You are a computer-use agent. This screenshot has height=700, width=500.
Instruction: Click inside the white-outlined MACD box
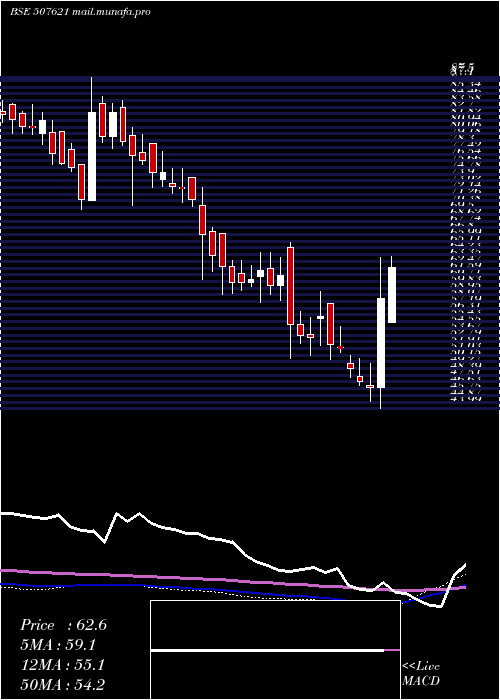point(275,650)
